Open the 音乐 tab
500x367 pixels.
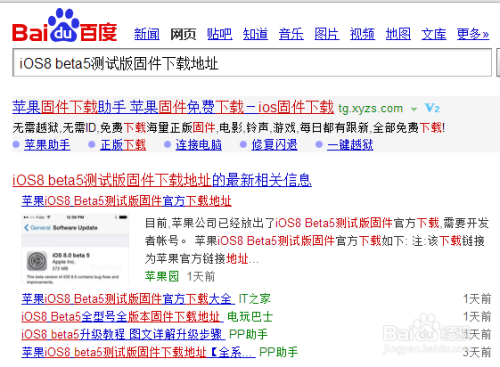[291, 34]
